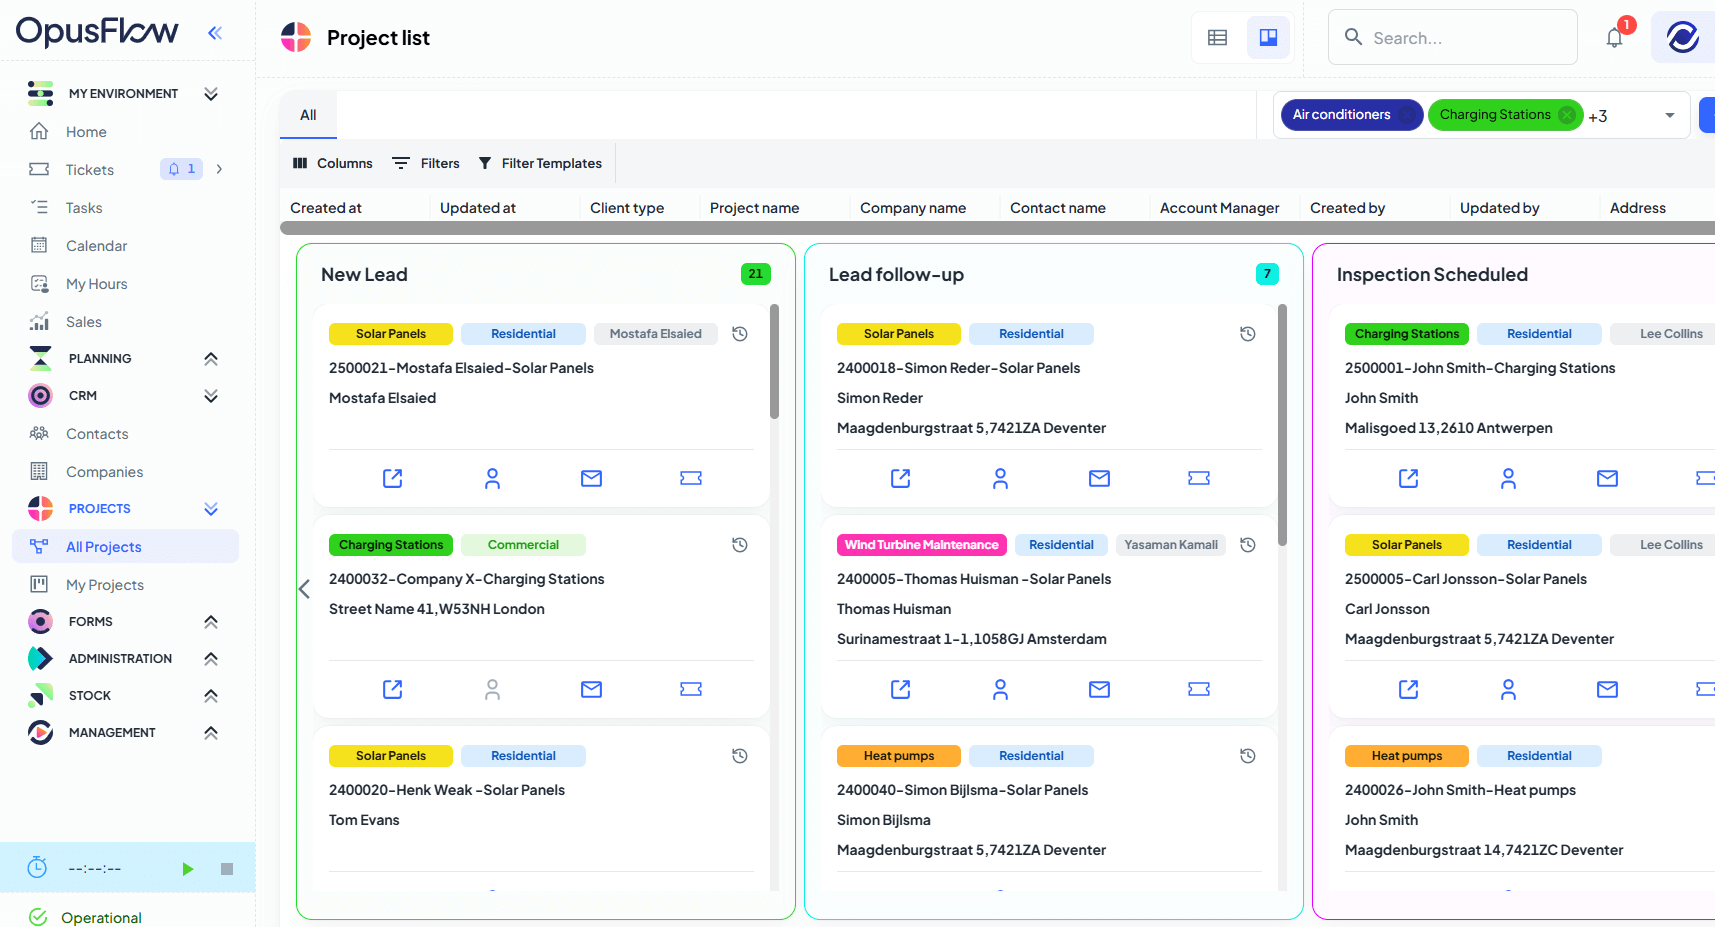Open the Columns chooser

click(333, 163)
